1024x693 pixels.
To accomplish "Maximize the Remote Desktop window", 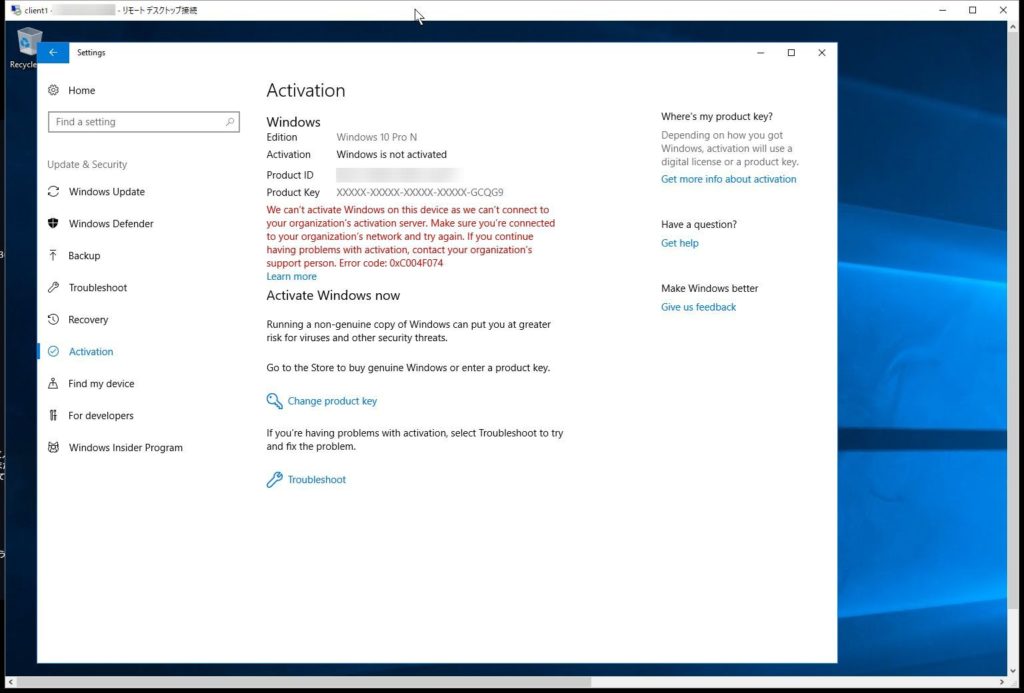I will tap(972, 10).
